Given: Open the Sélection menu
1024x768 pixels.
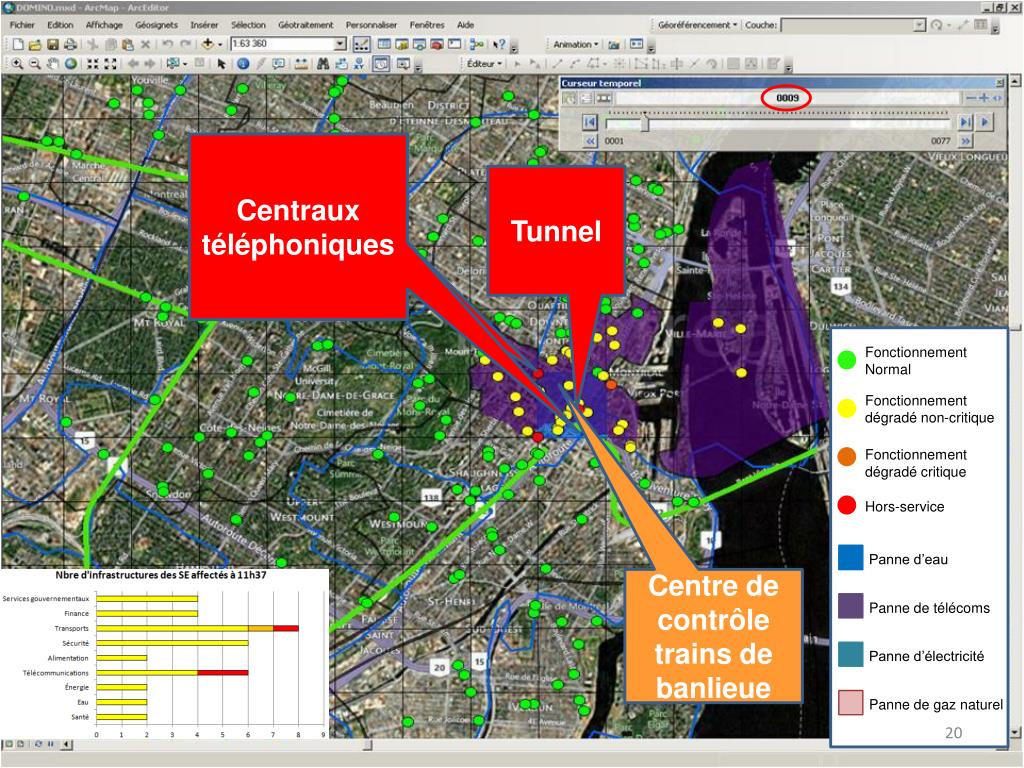Looking at the screenshot, I should click(248, 25).
